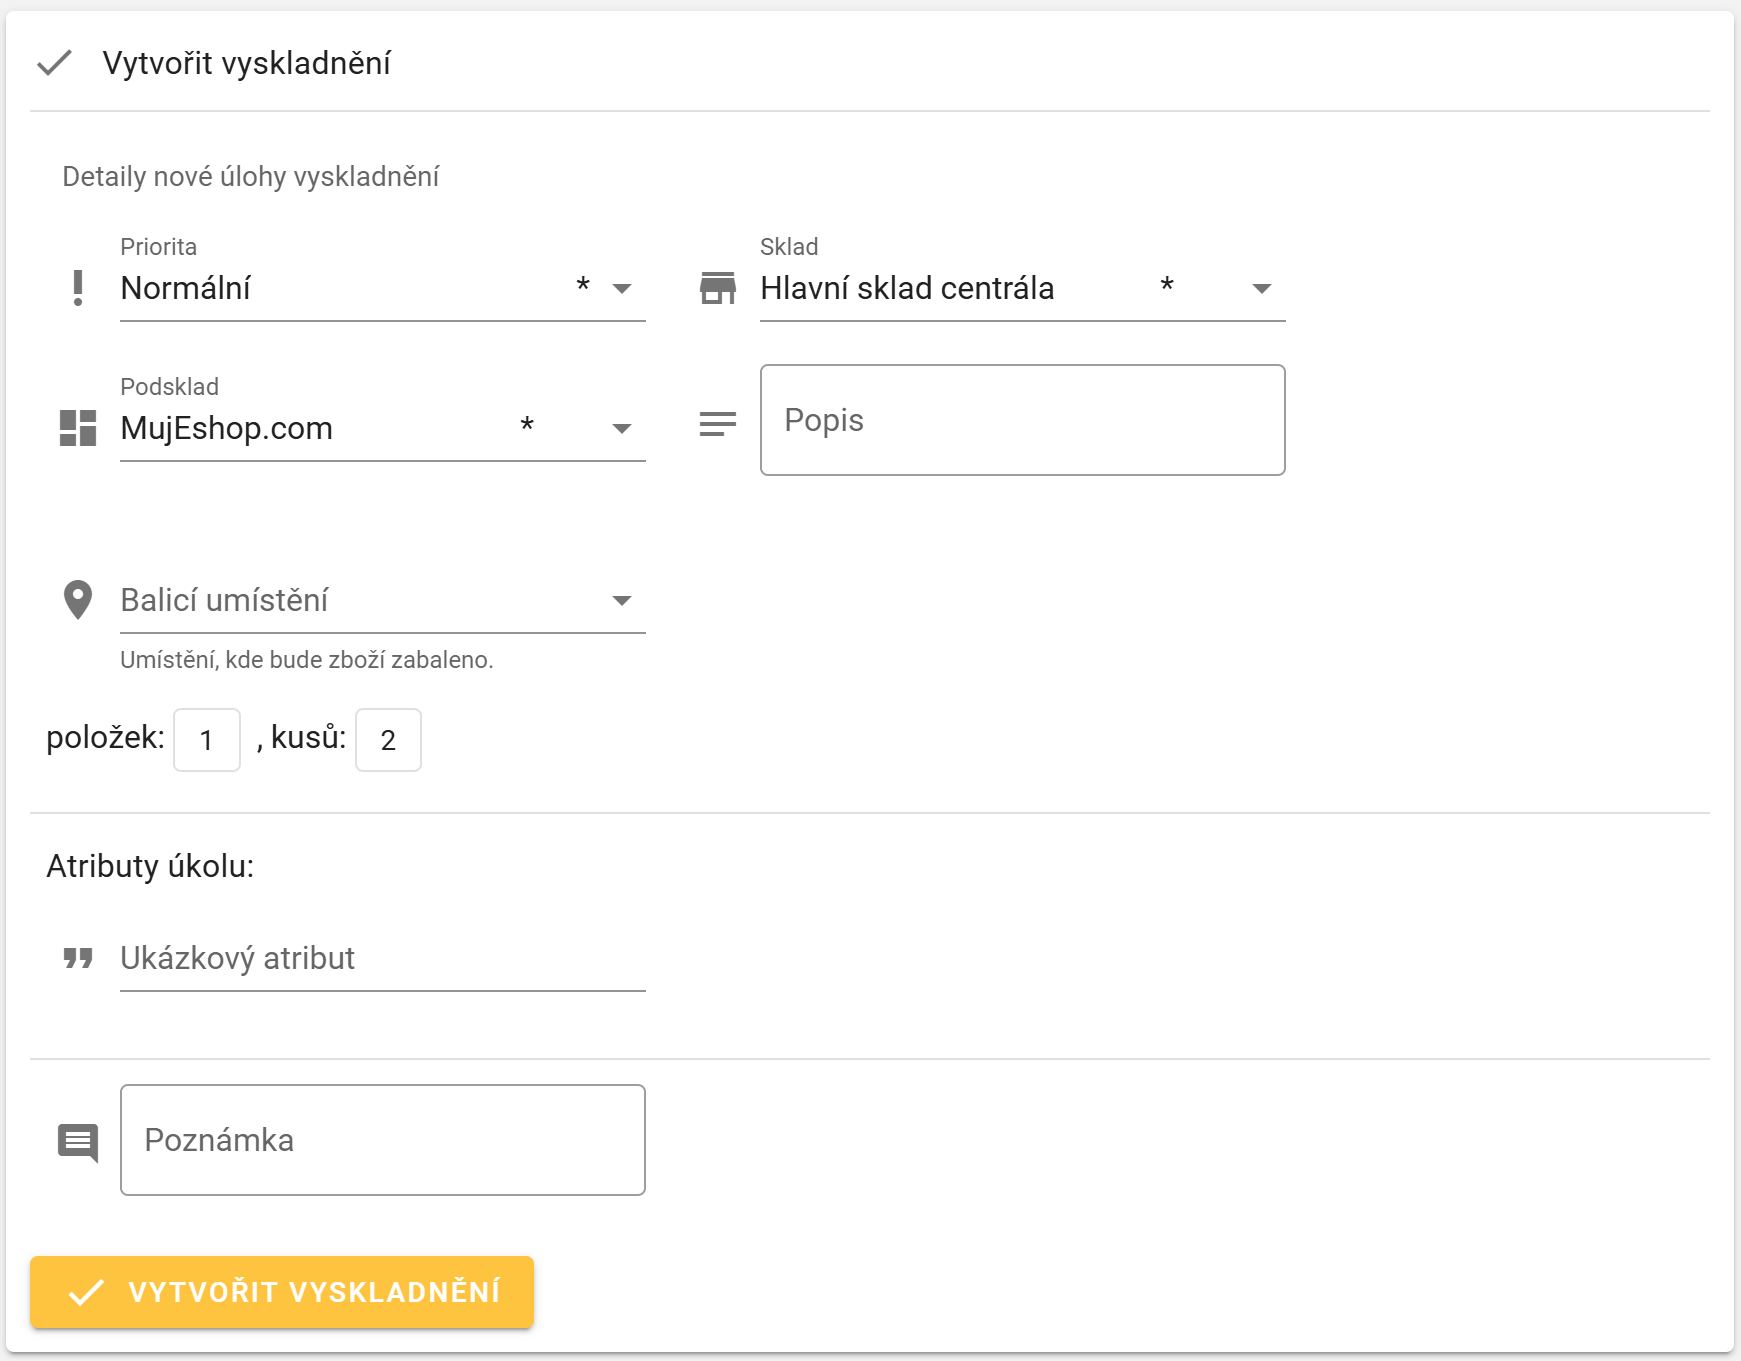Click the text lines icon beside Popis
The image size is (1741, 1361).
(717, 424)
